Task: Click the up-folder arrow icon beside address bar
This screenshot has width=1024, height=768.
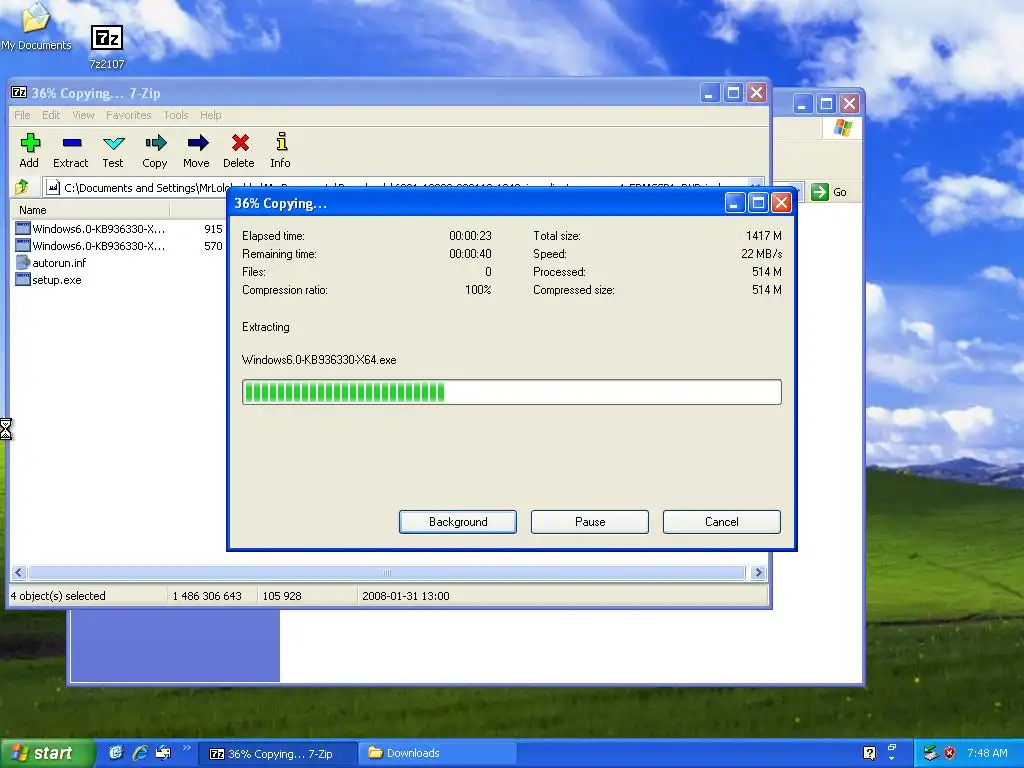Action: [x=22, y=187]
